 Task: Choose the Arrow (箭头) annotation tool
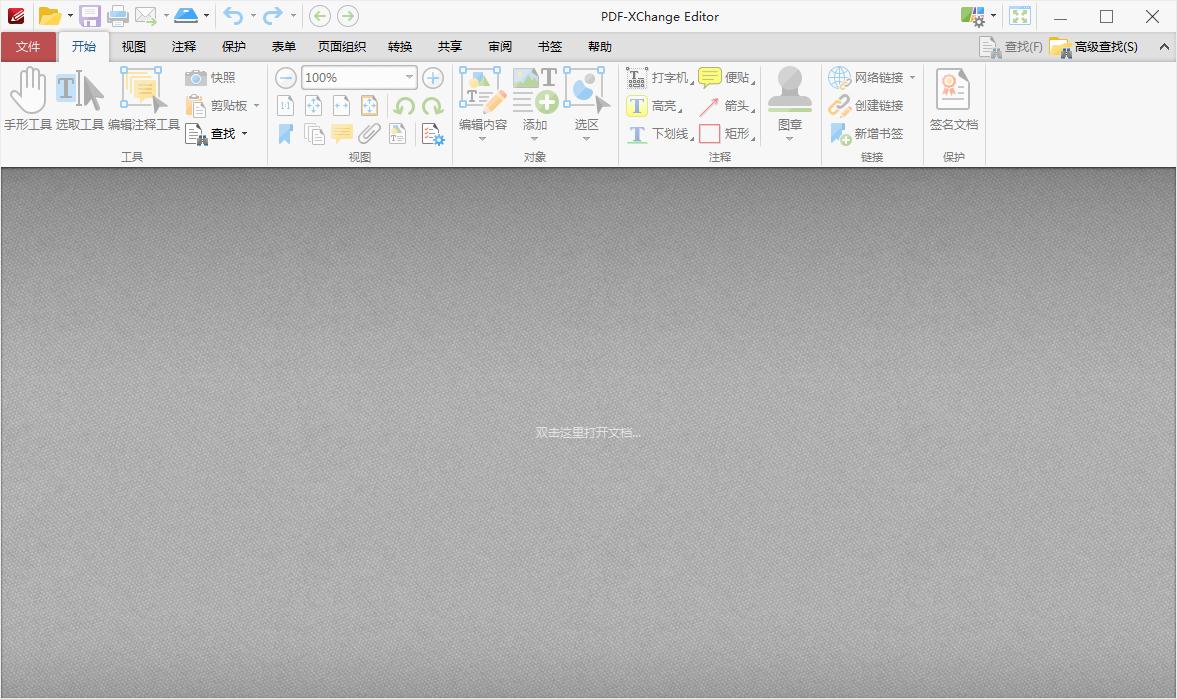click(x=725, y=106)
